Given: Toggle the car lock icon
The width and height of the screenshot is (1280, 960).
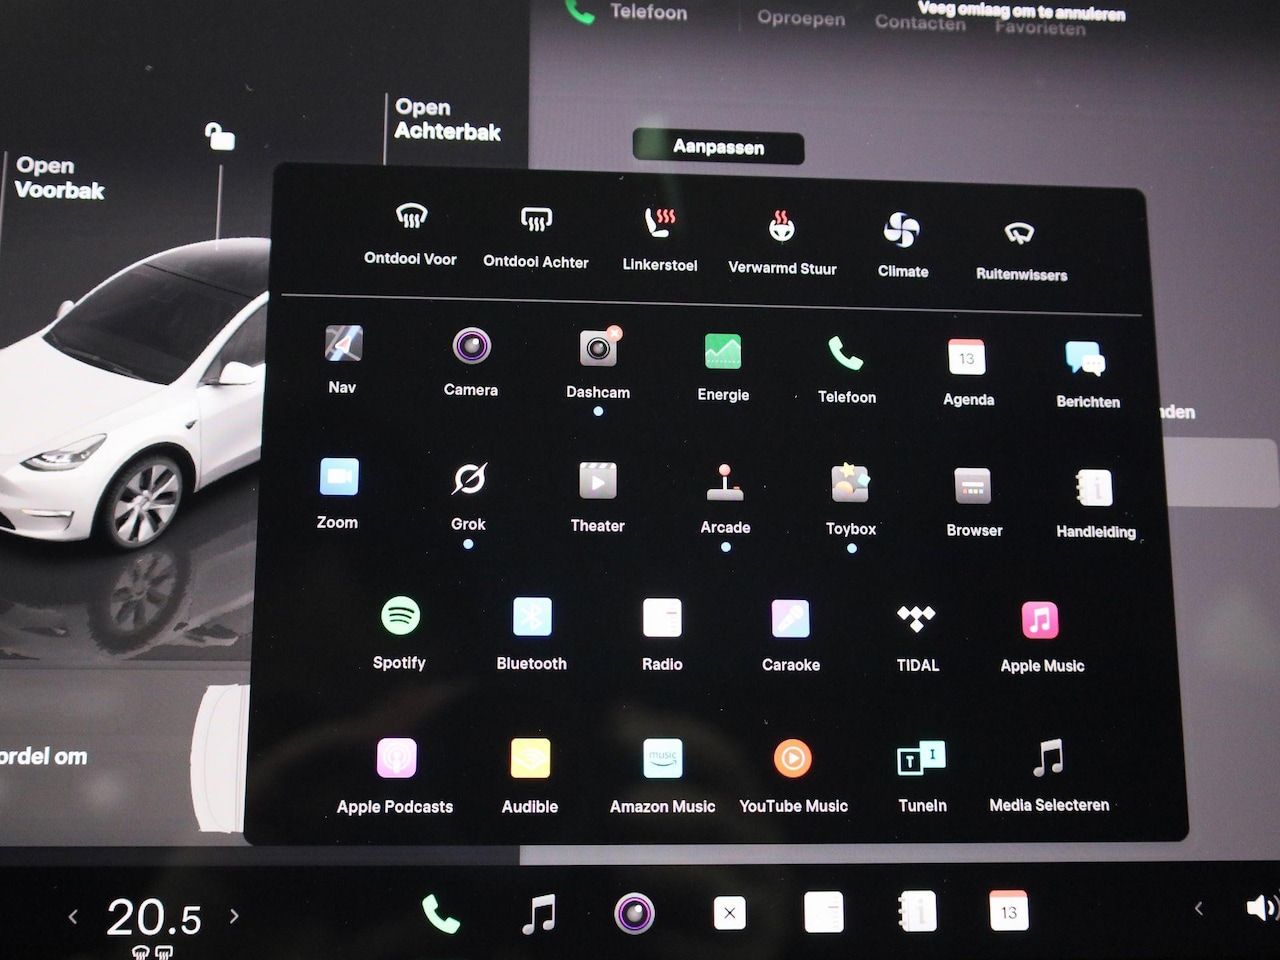Looking at the screenshot, I should click(219, 135).
